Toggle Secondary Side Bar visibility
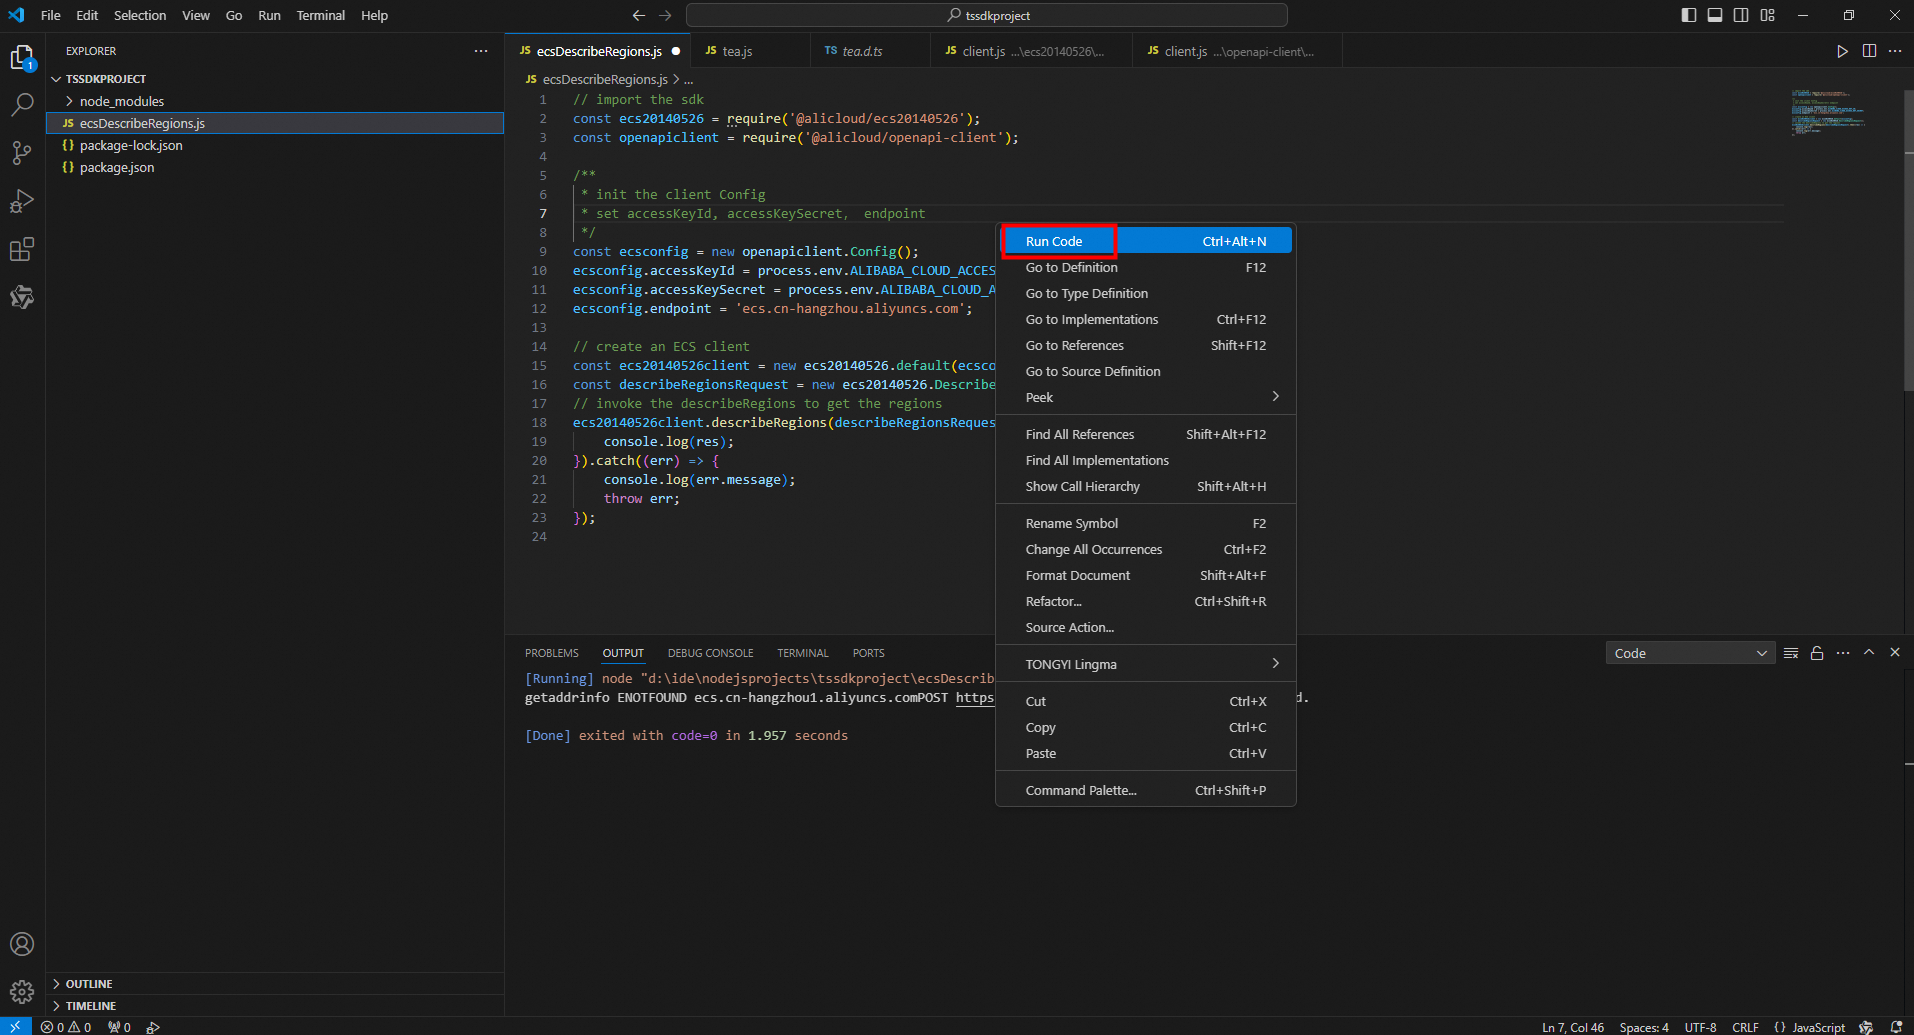 click(x=1741, y=15)
